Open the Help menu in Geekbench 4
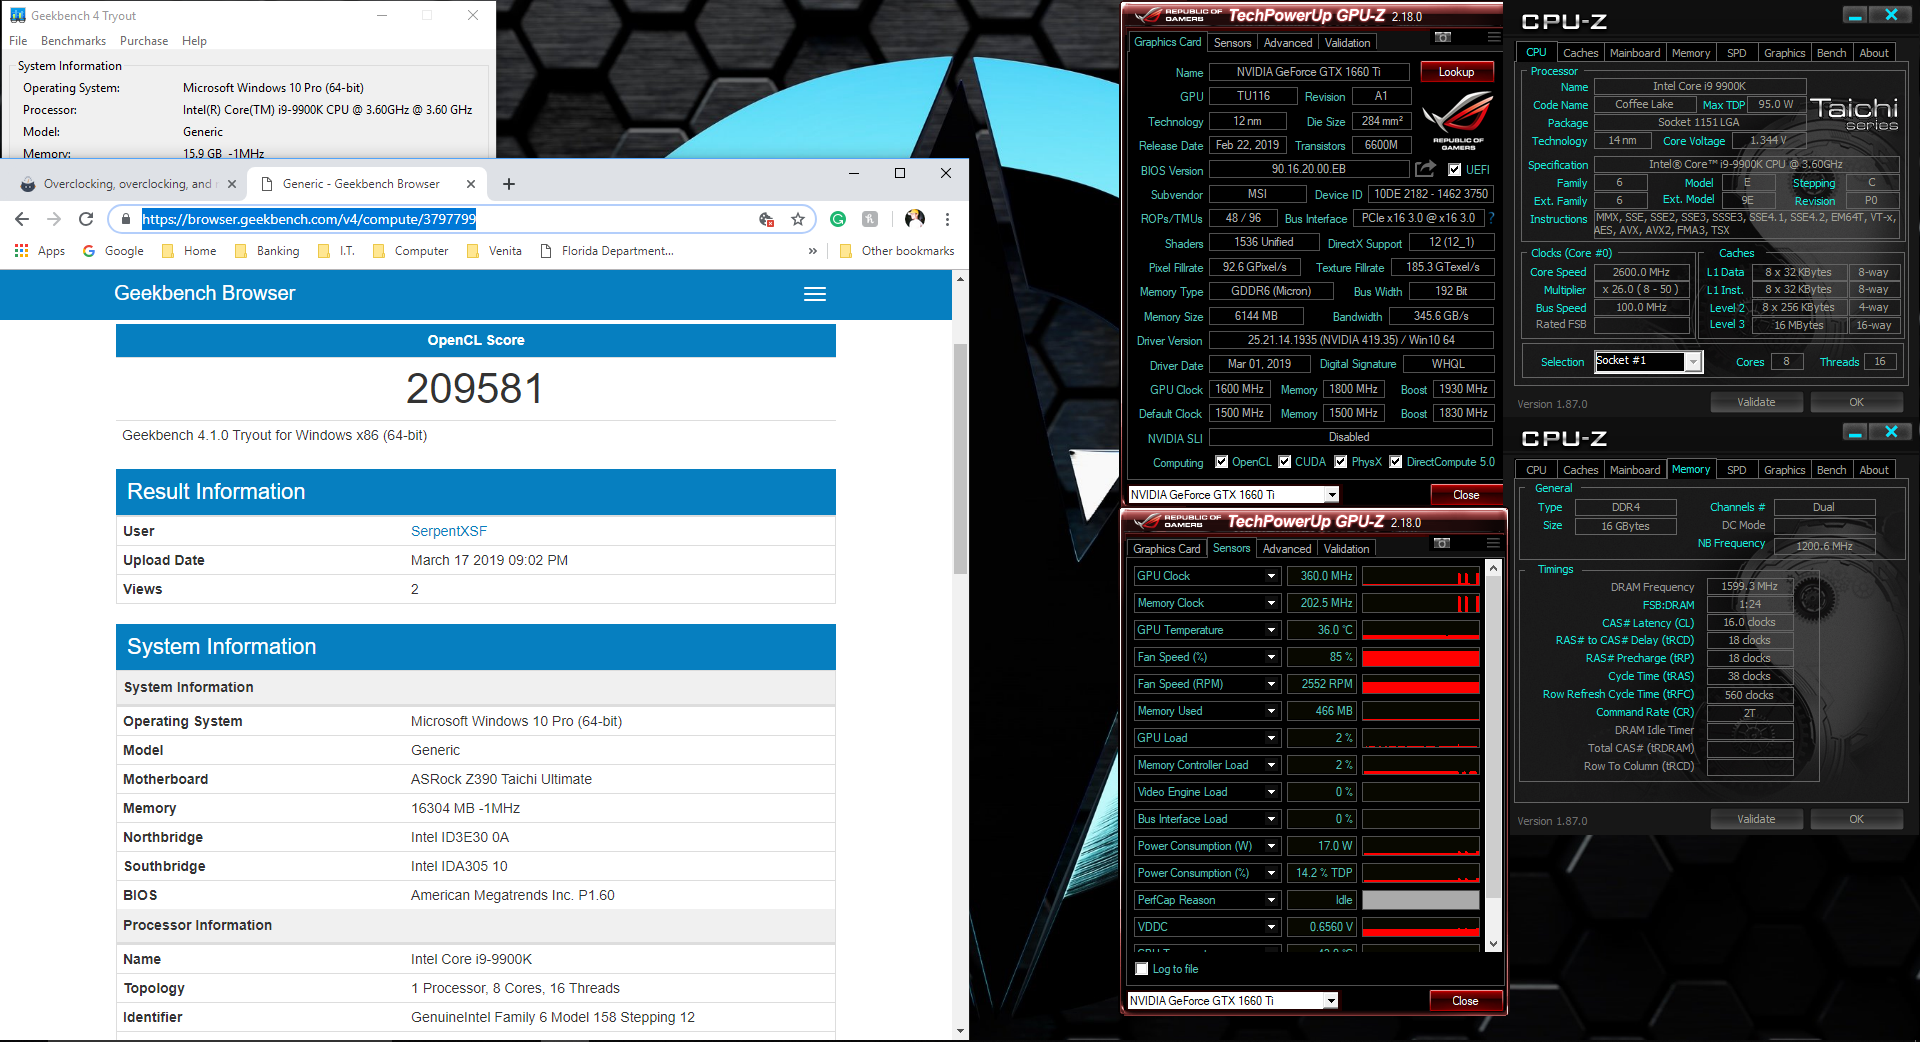This screenshot has width=1920, height=1042. [x=194, y=41]
